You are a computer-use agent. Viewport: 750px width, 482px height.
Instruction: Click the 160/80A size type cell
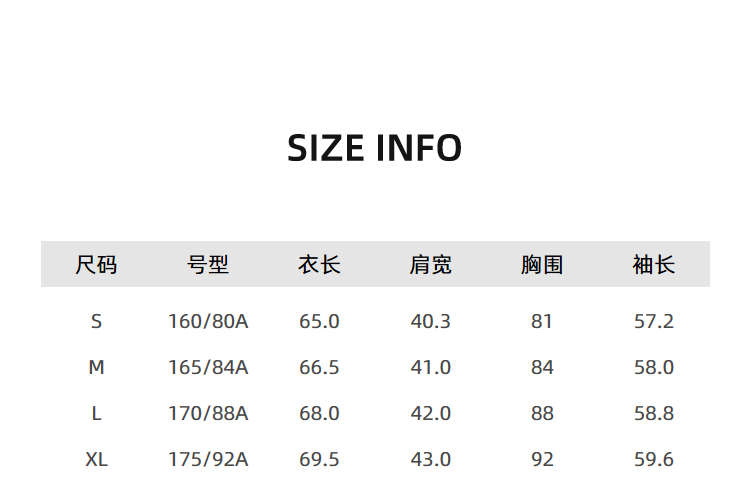tap(208, 322)
